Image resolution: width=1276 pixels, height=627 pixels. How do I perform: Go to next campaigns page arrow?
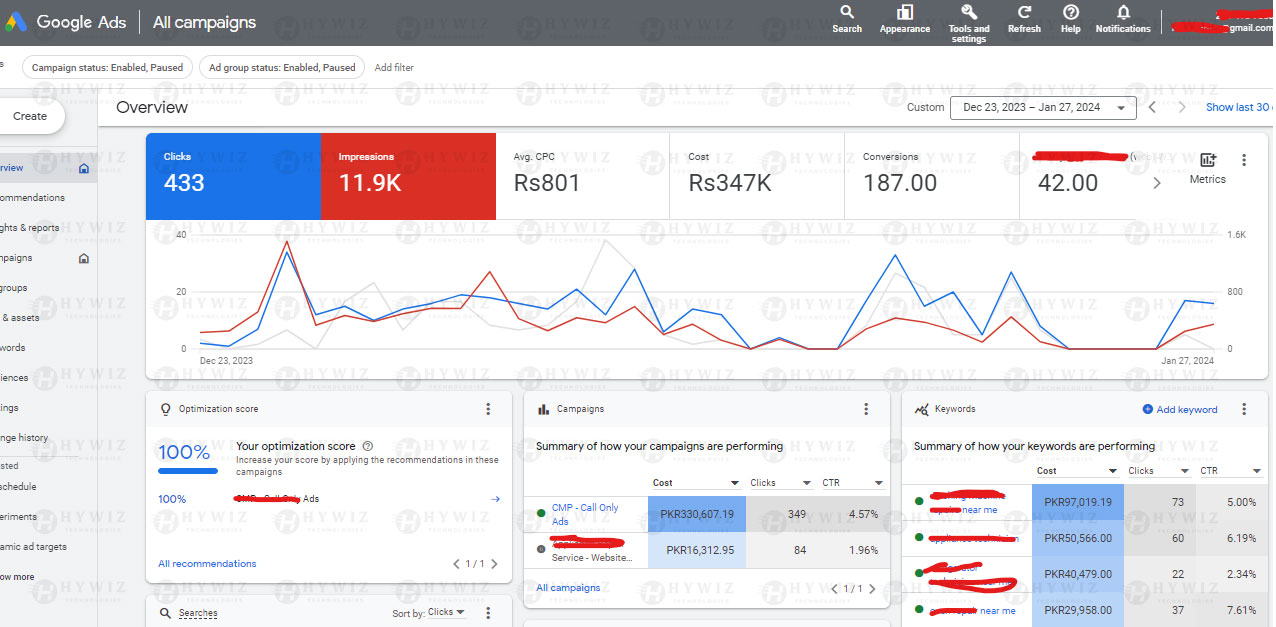click(872, 589)
